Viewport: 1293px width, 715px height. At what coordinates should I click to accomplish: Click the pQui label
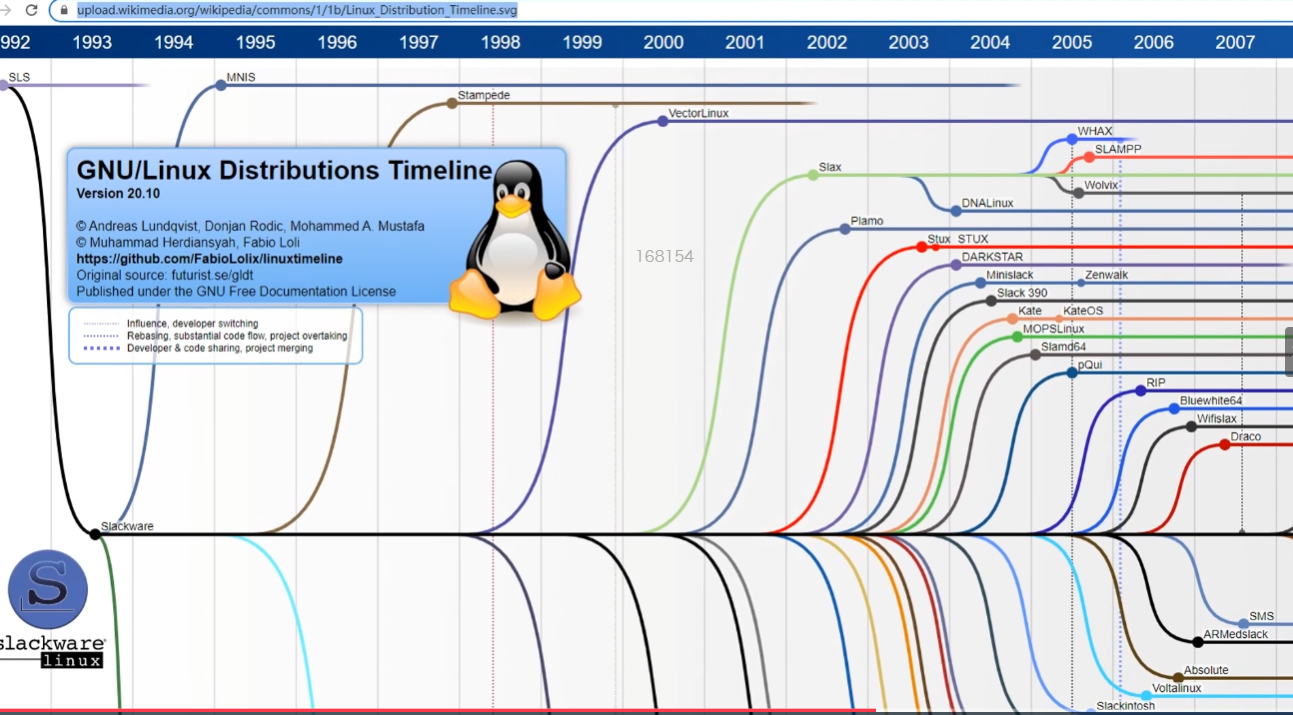tap(1090, 365)
